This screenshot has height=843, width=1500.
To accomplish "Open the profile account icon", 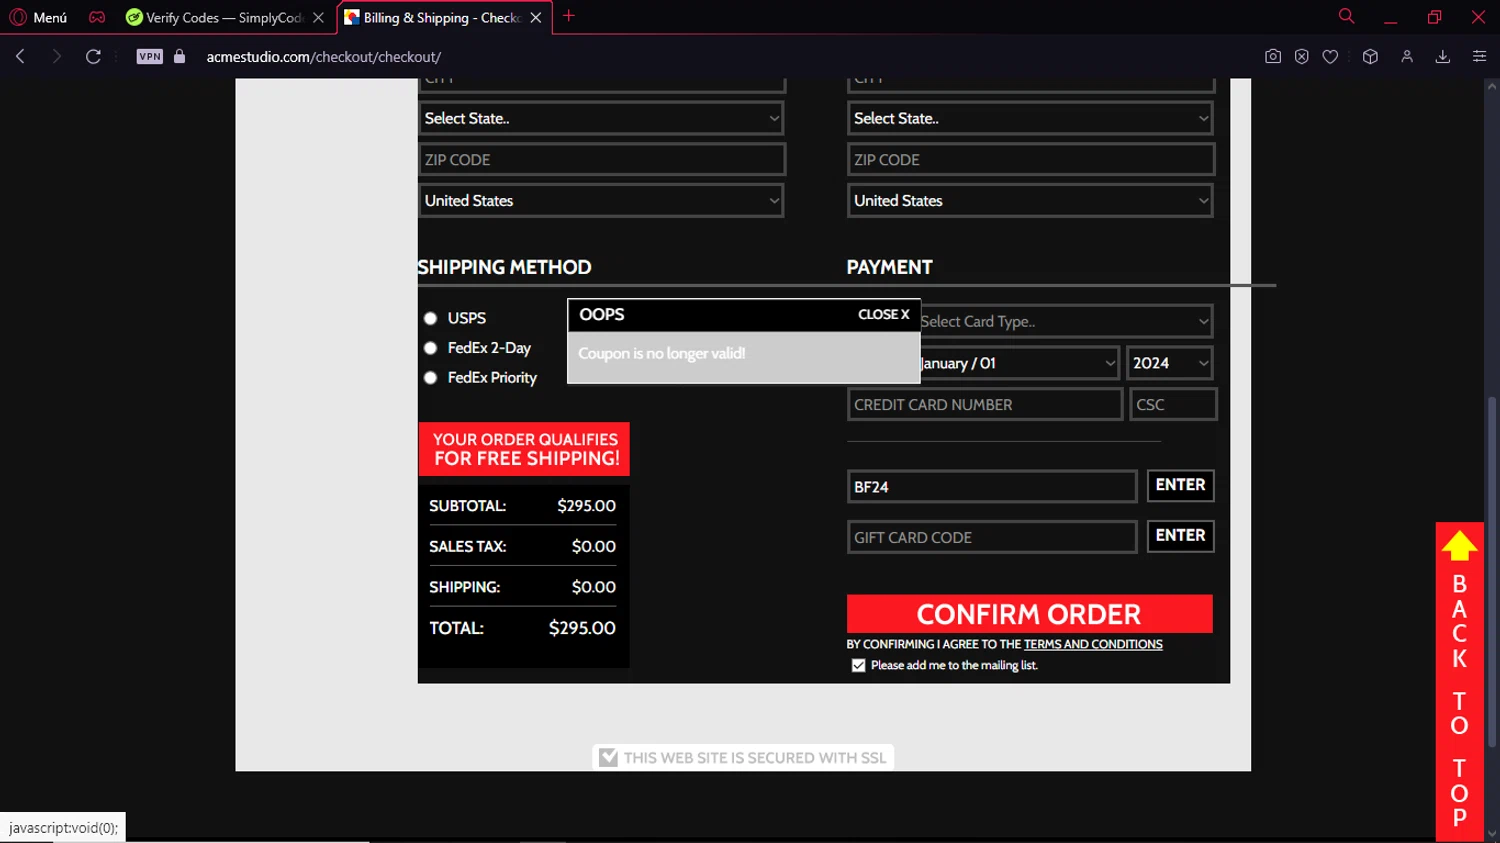I will [1407, 56].
